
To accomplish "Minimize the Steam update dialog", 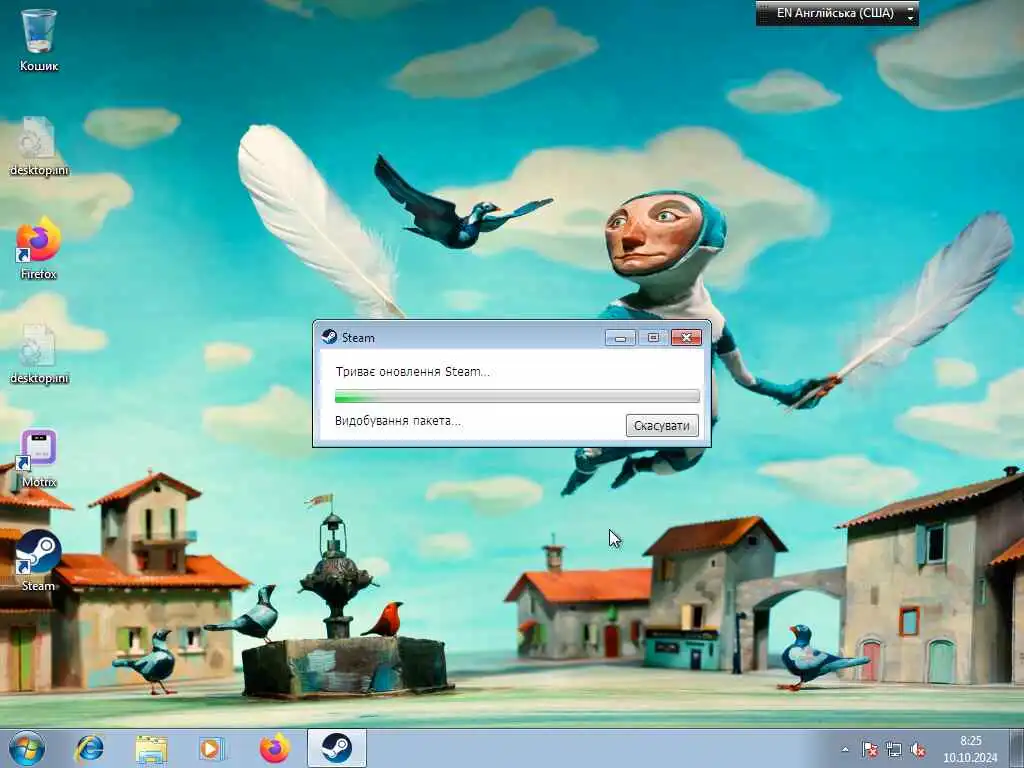I will (620, 338).
